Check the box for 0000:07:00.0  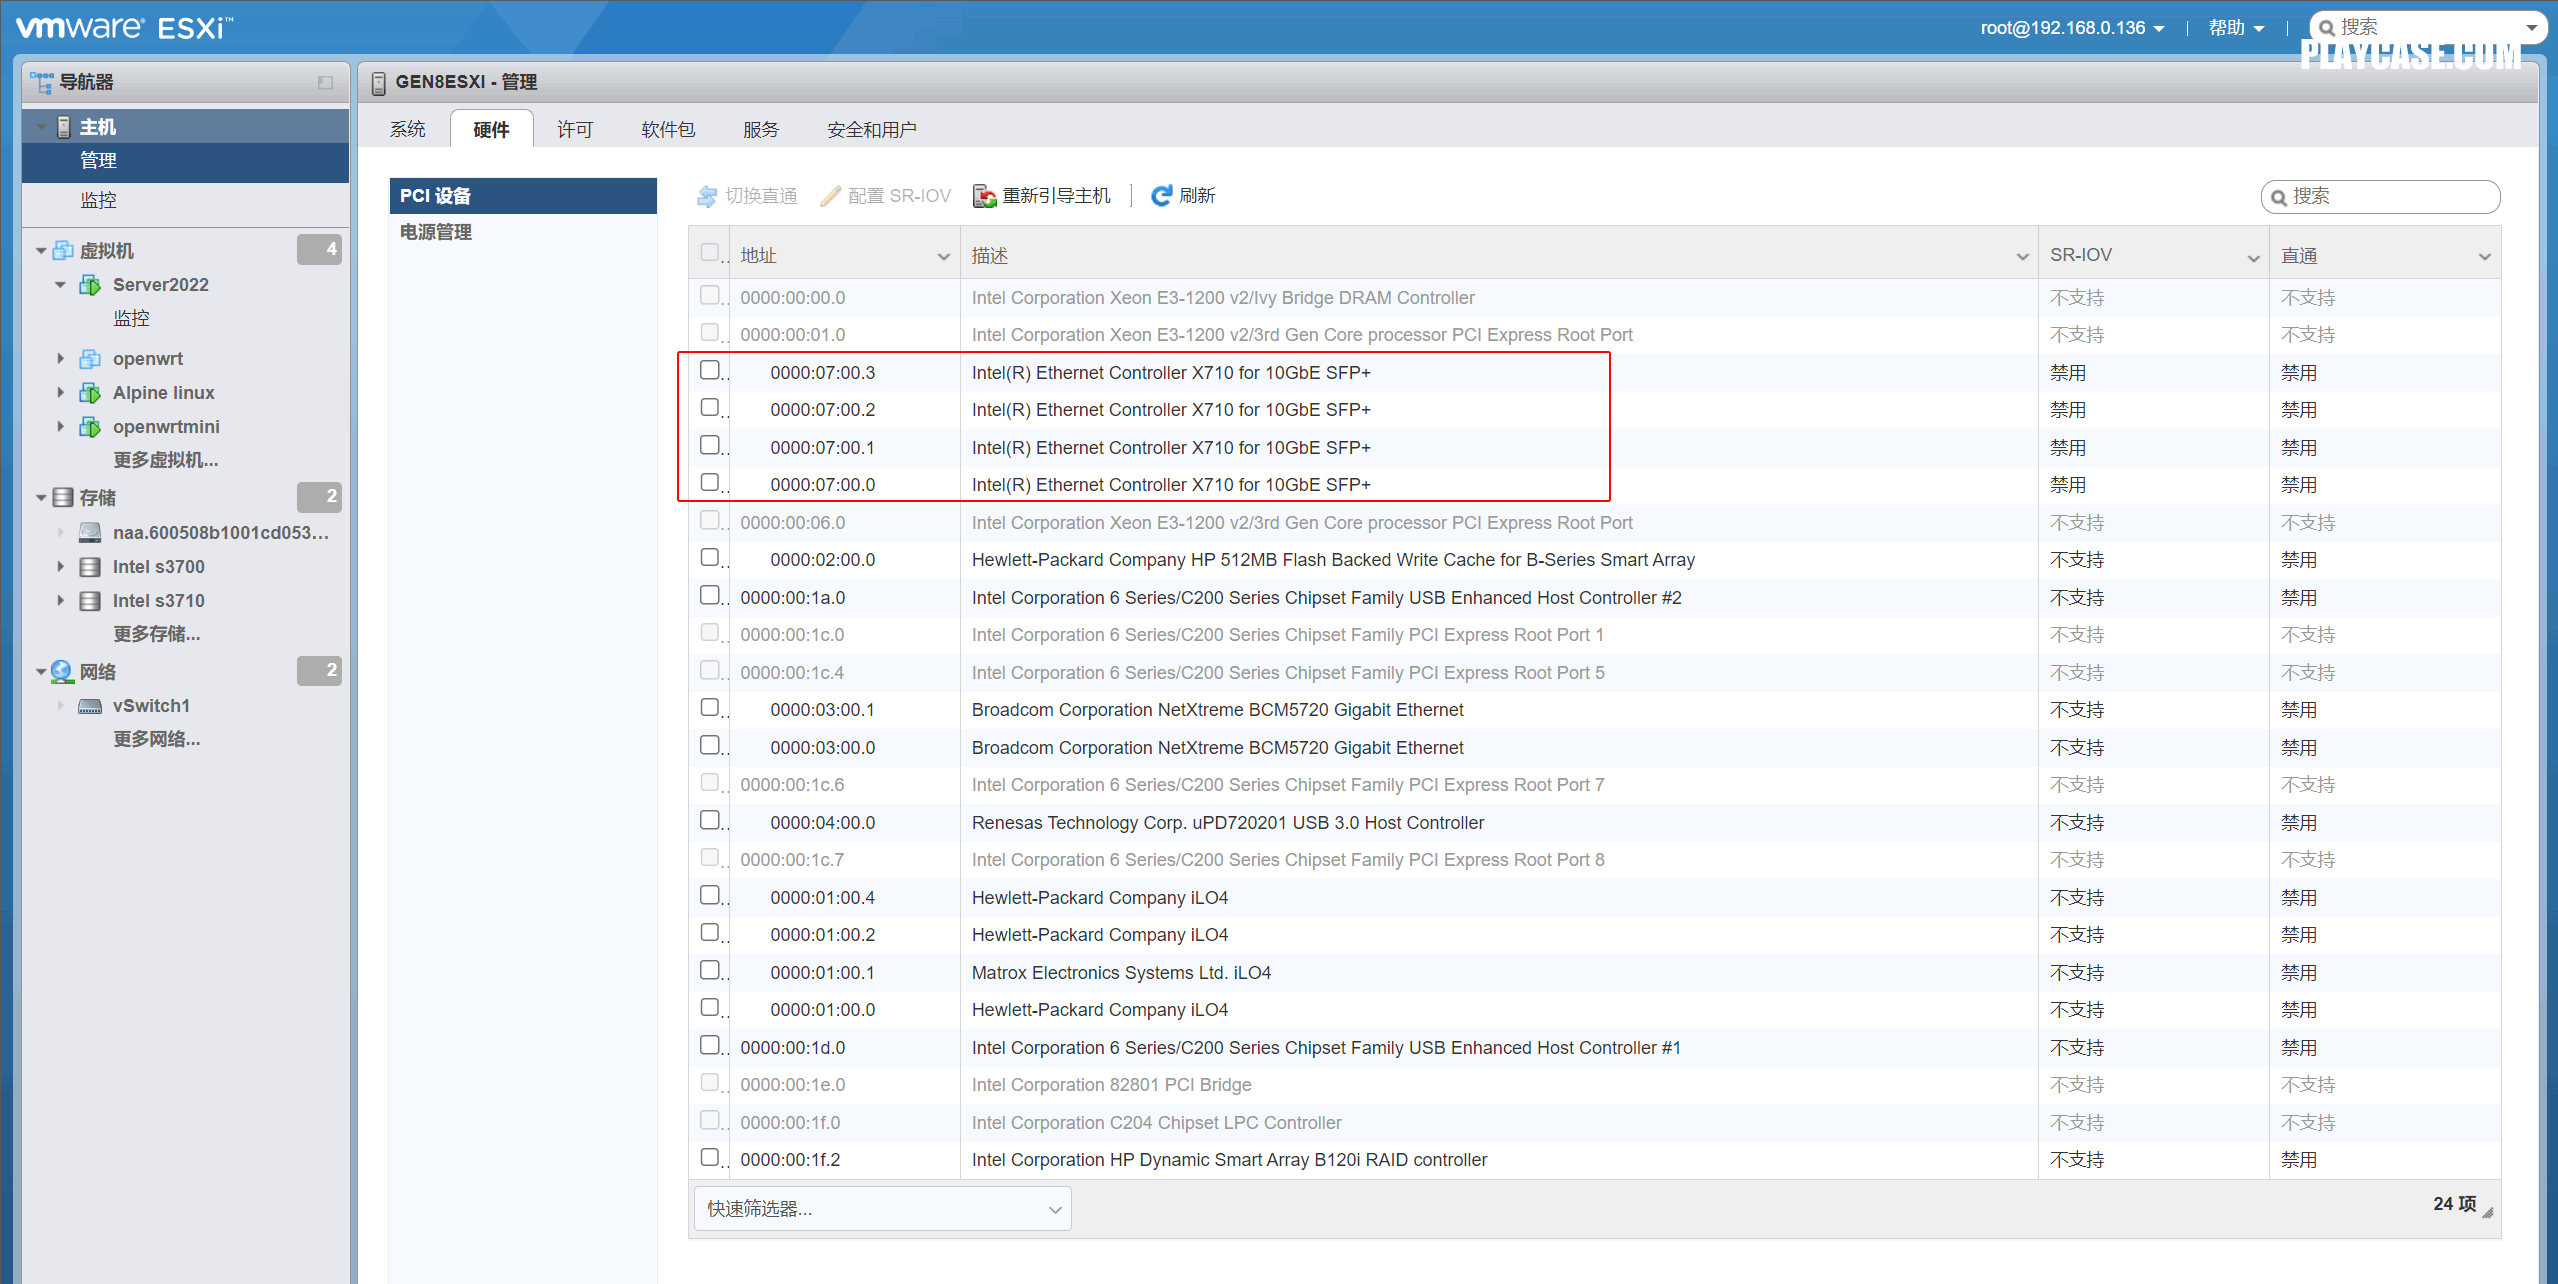tap(710, 482)
